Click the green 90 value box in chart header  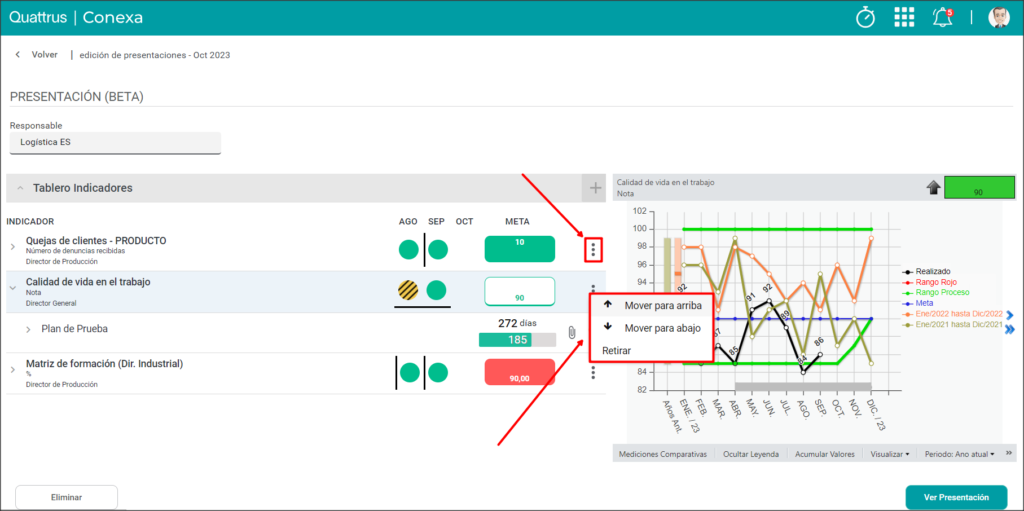[x=979, y=188]
